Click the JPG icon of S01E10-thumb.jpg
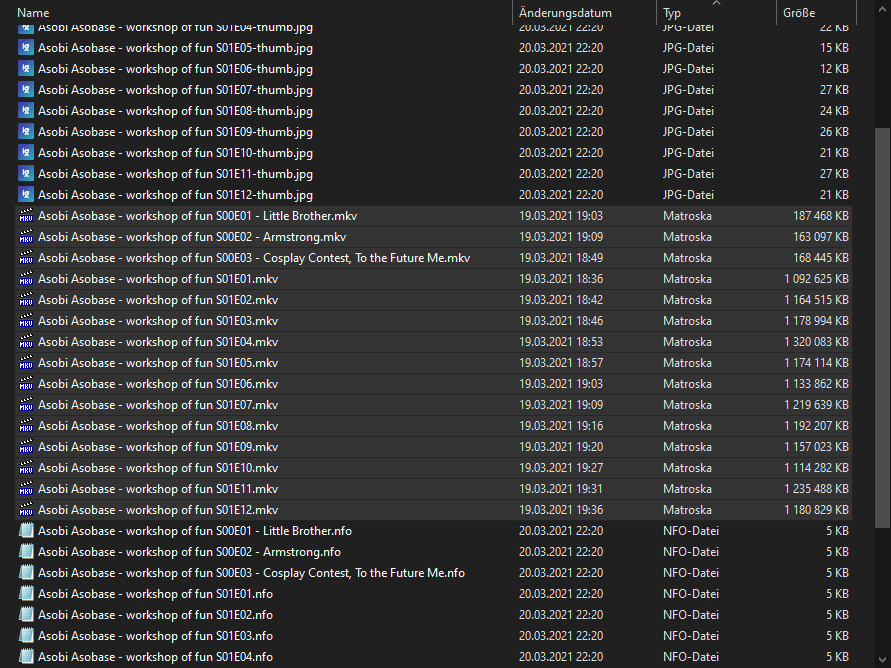This screenshot has width=891, height=668. point(26,153)
